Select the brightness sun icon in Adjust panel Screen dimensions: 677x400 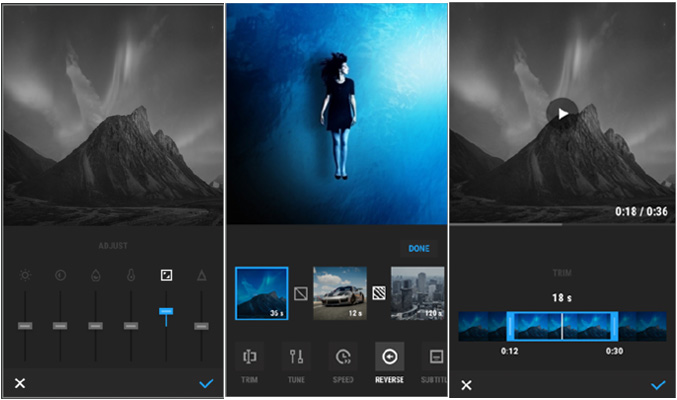(25, 275)
